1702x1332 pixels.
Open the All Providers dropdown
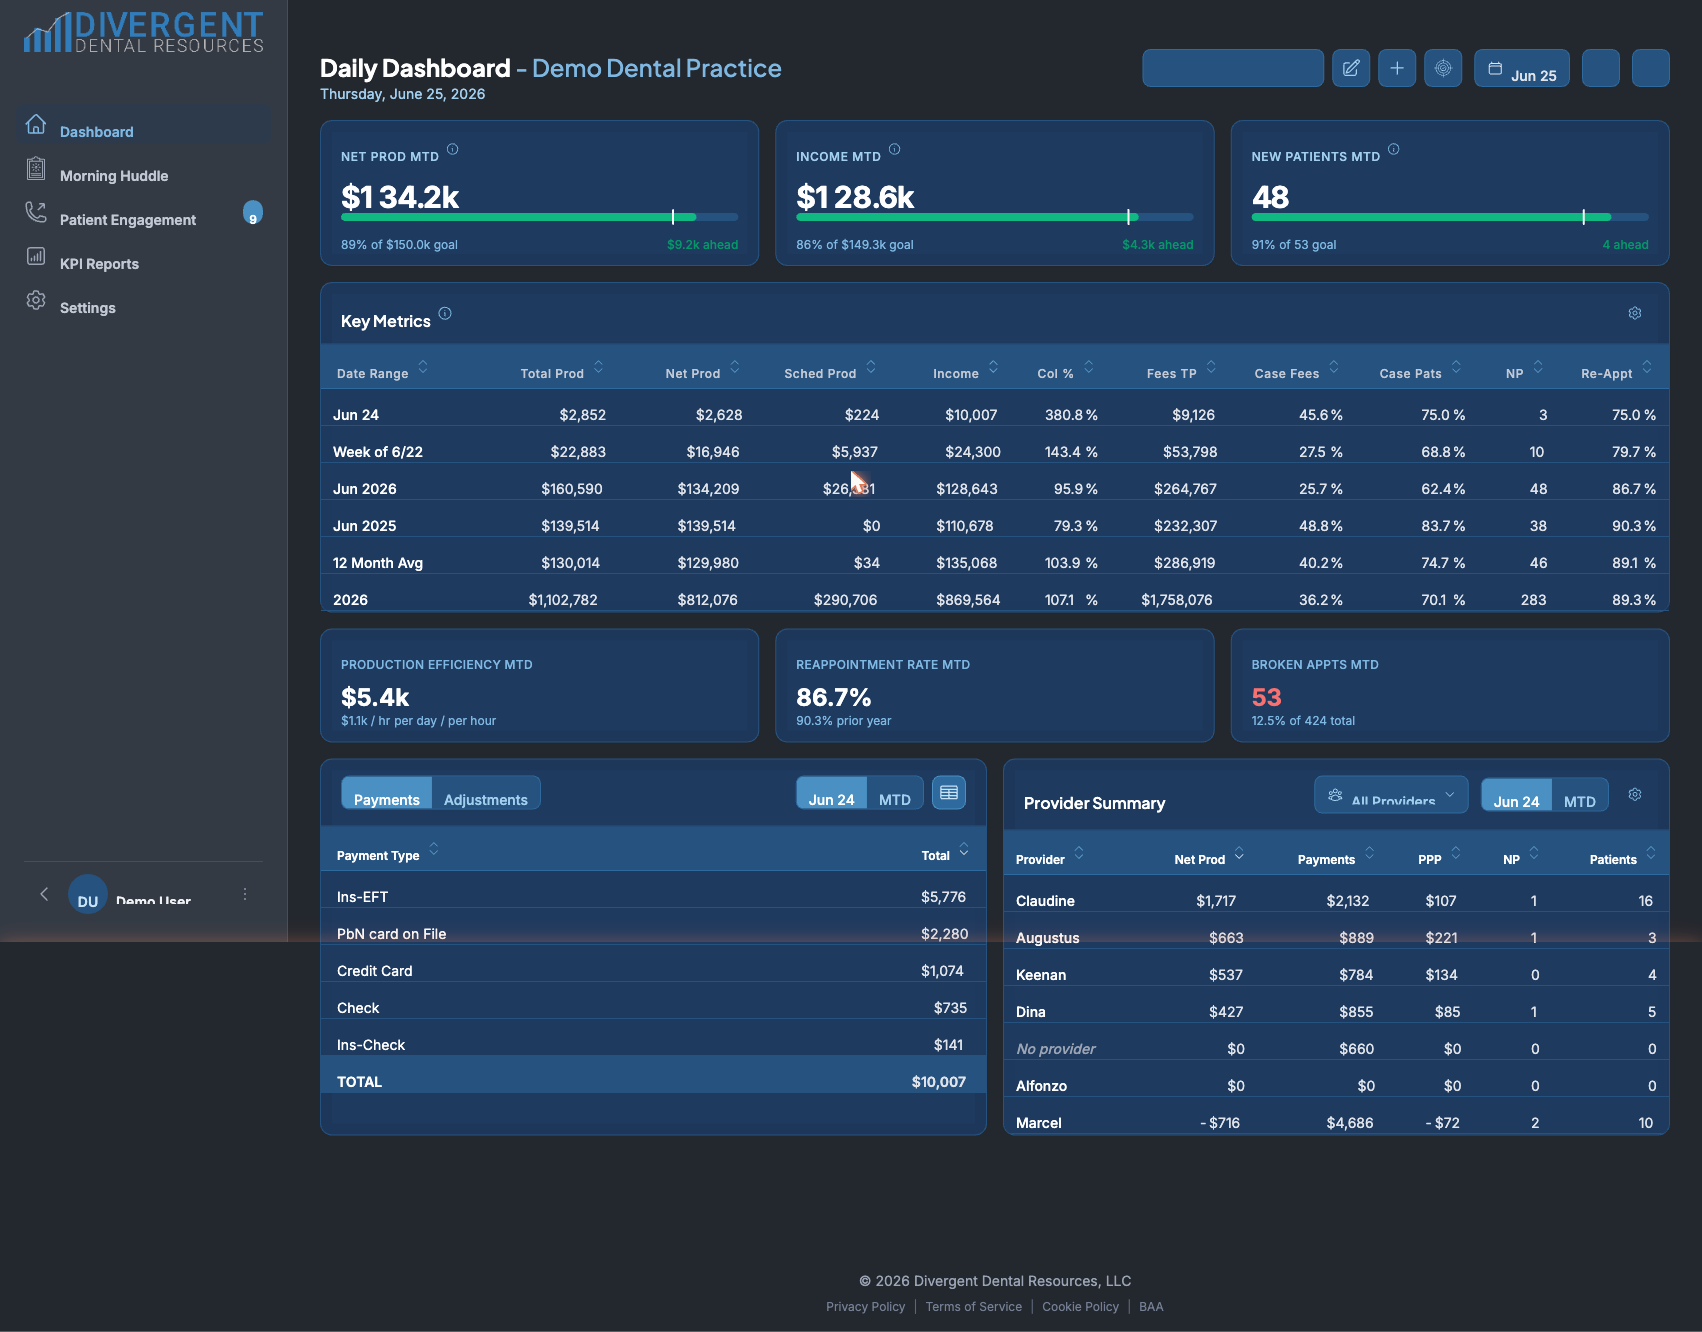pos(1391,795)
